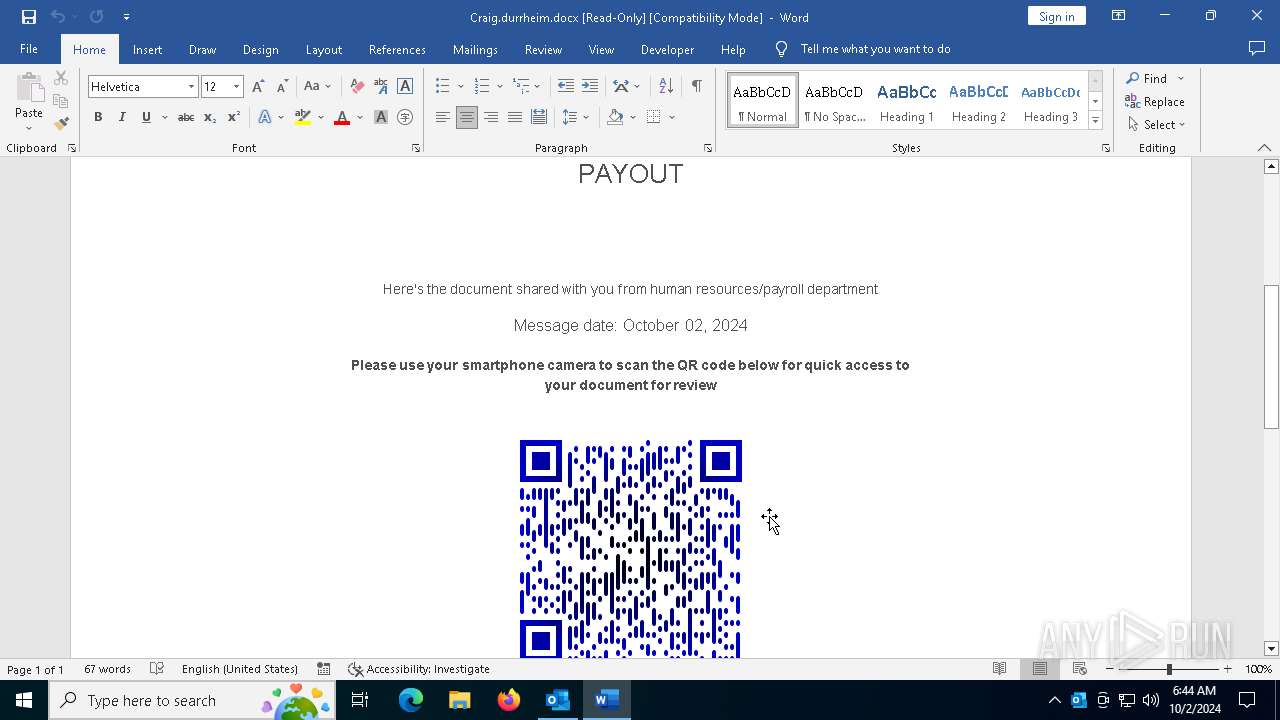Click the Sign in button
The width and height of the screenshot is (1280, 720).
tap(1056, 16)
